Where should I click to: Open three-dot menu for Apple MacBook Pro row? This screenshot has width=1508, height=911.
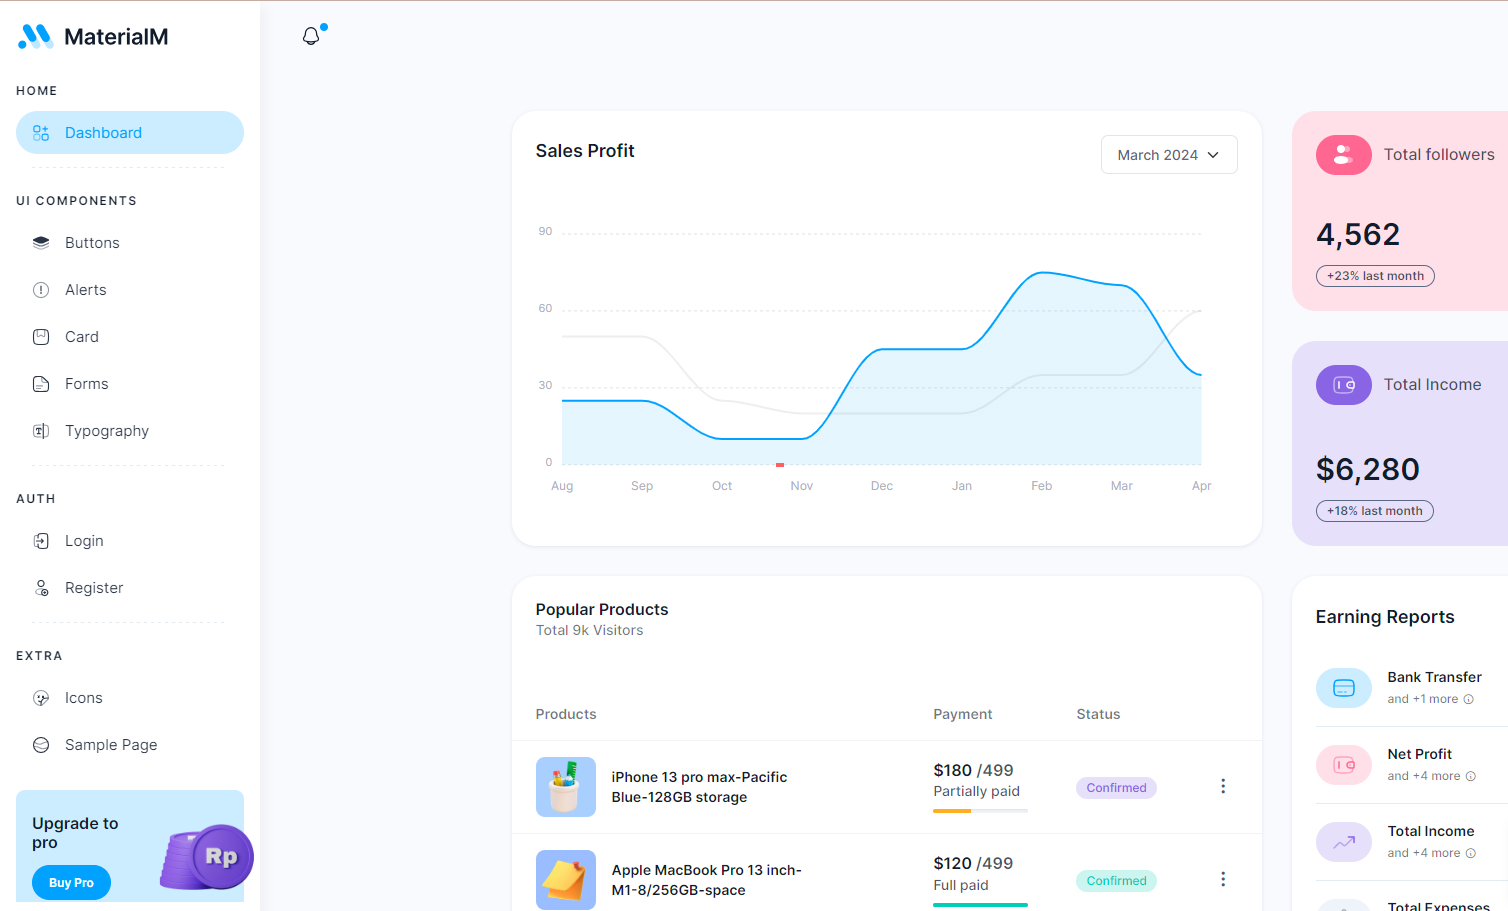click(1222, 879)
